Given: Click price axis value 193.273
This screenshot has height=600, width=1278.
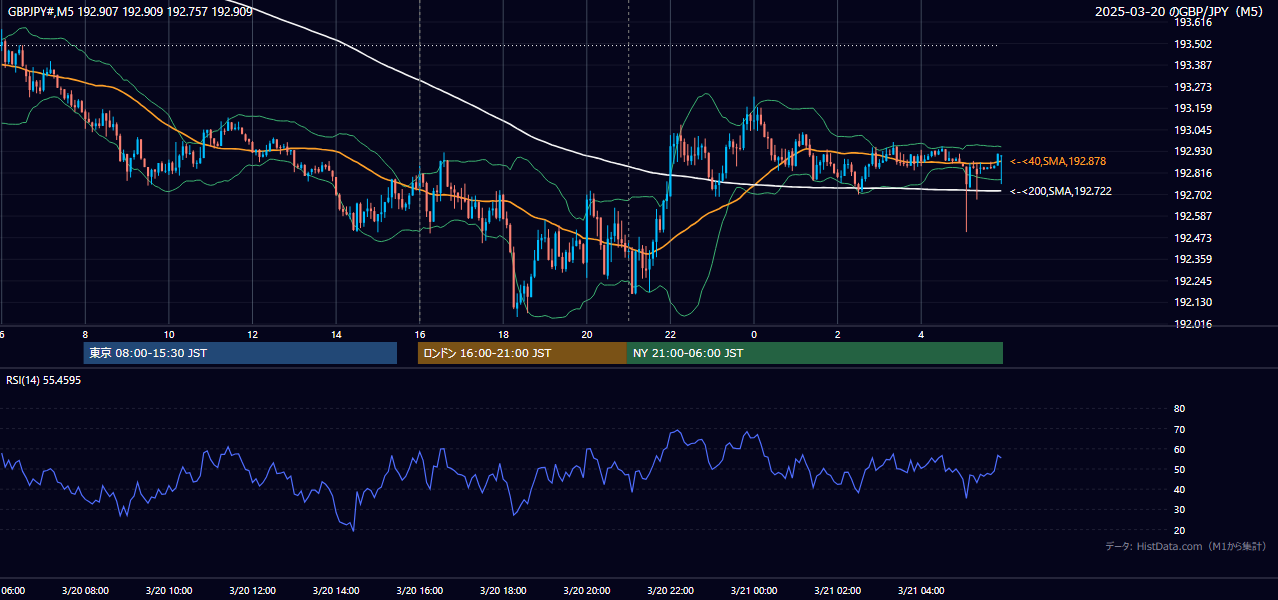Looking at the screenshot, I should tap(1193, 87).
